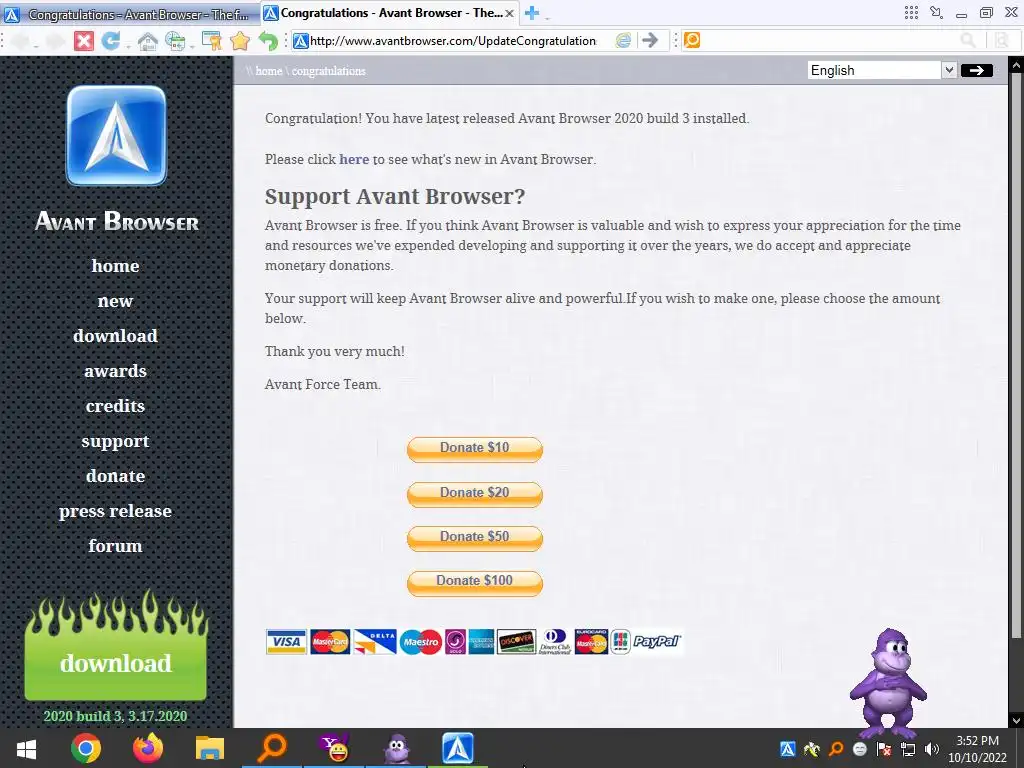The height and width of the screenshot is (768, 1024).
Task: Click the orange magnifier tray icon
Action: click(836, 749)
